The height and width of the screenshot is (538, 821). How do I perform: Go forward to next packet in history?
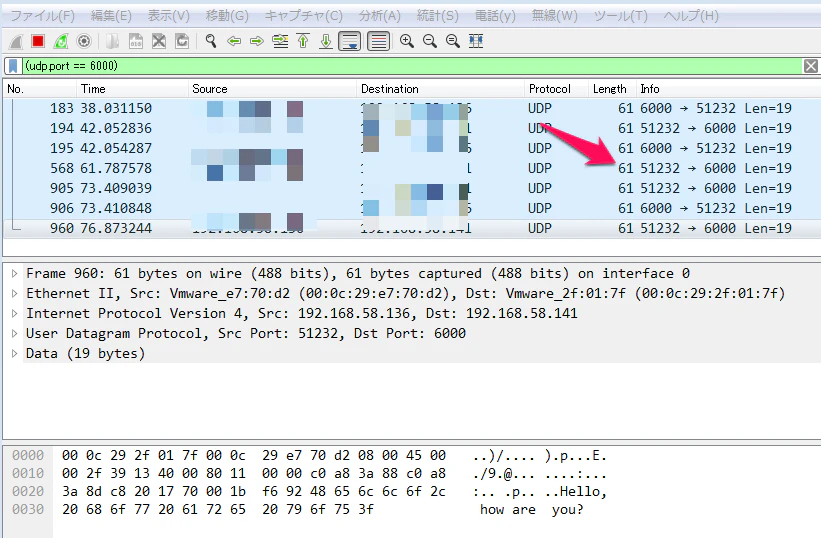click(x=257, y=41)
